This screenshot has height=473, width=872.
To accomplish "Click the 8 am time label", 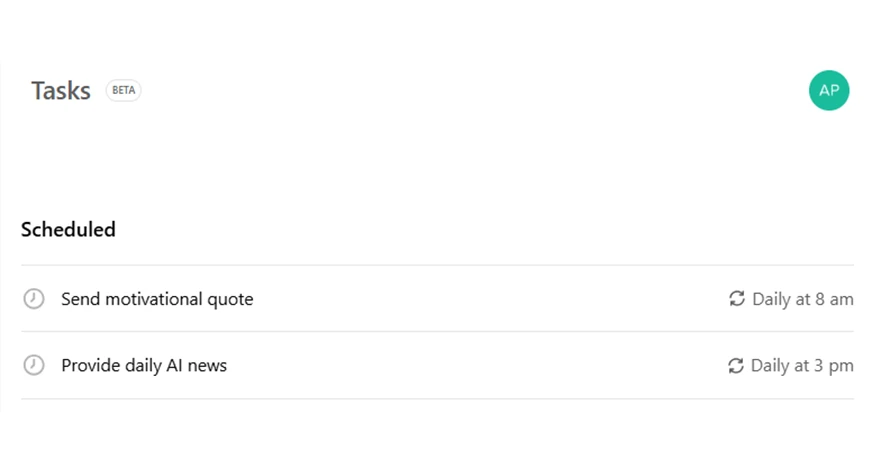I will coord(834,299).
